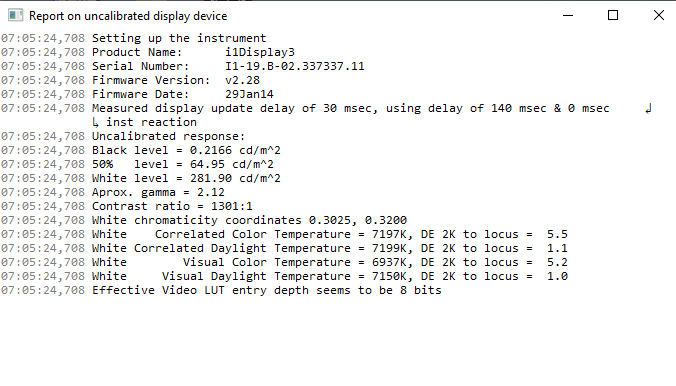Maximize the report window

click(613, 16)
